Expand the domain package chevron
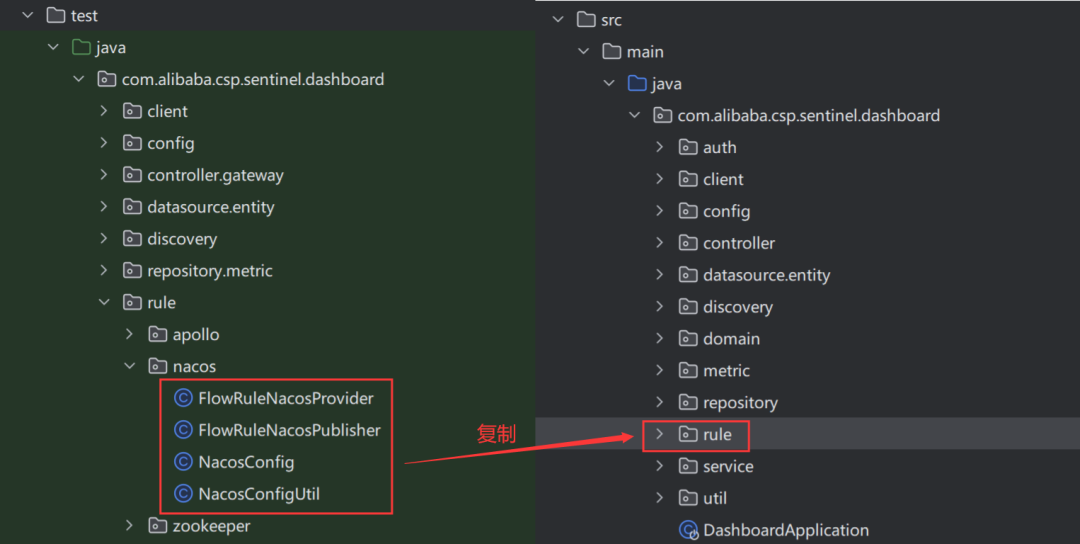 click(x=660, y=338)
